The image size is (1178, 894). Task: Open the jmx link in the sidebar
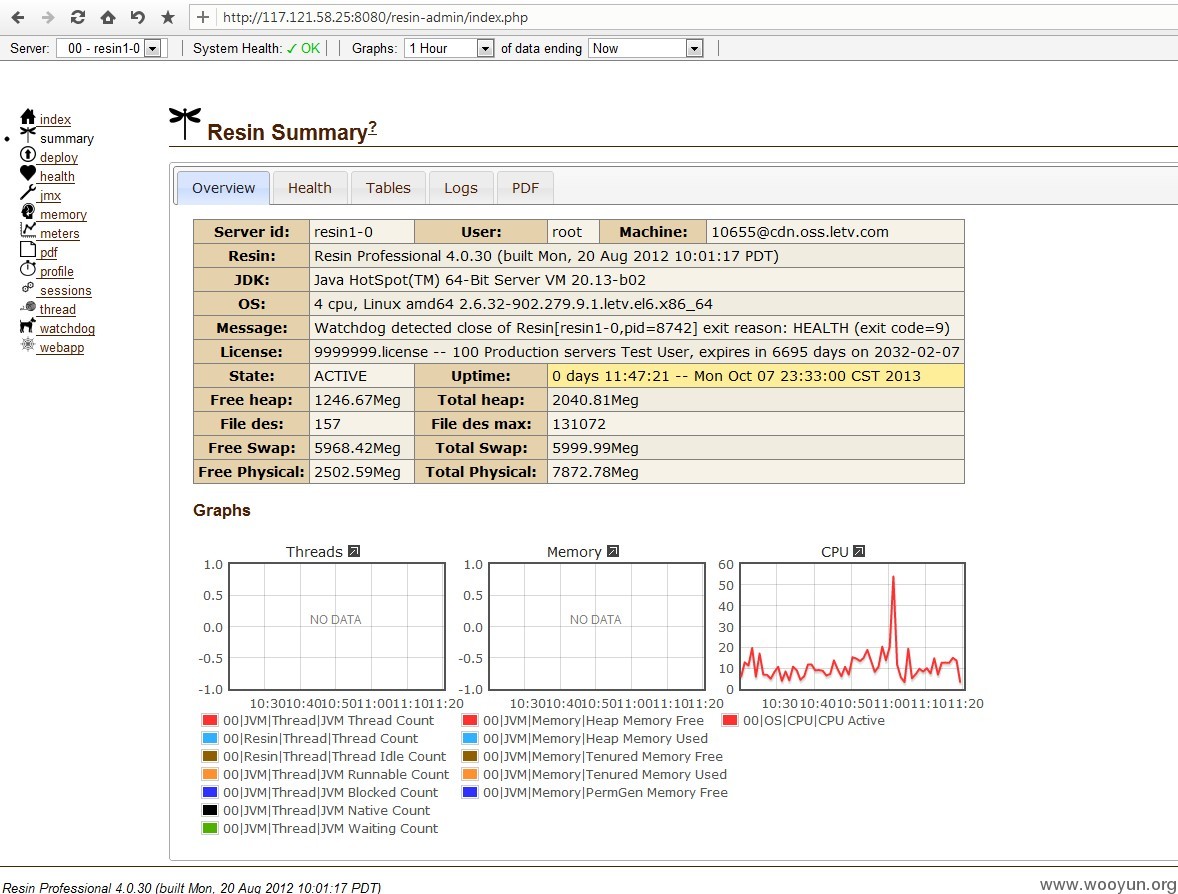click(x=50, y=196)
